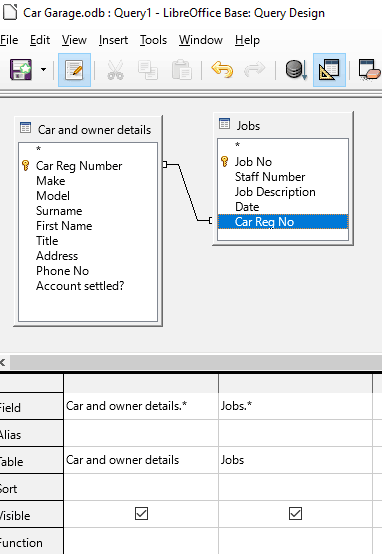Toggle the Design View icon
The height and width of the screenshot is (554, 382).
pyautogui.click(x=329, y=70)
